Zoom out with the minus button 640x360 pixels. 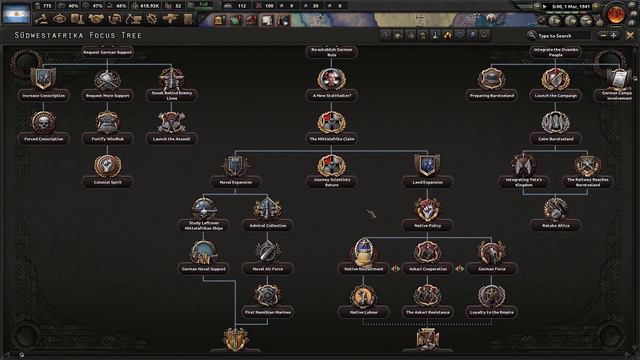(x=604, y=36)
